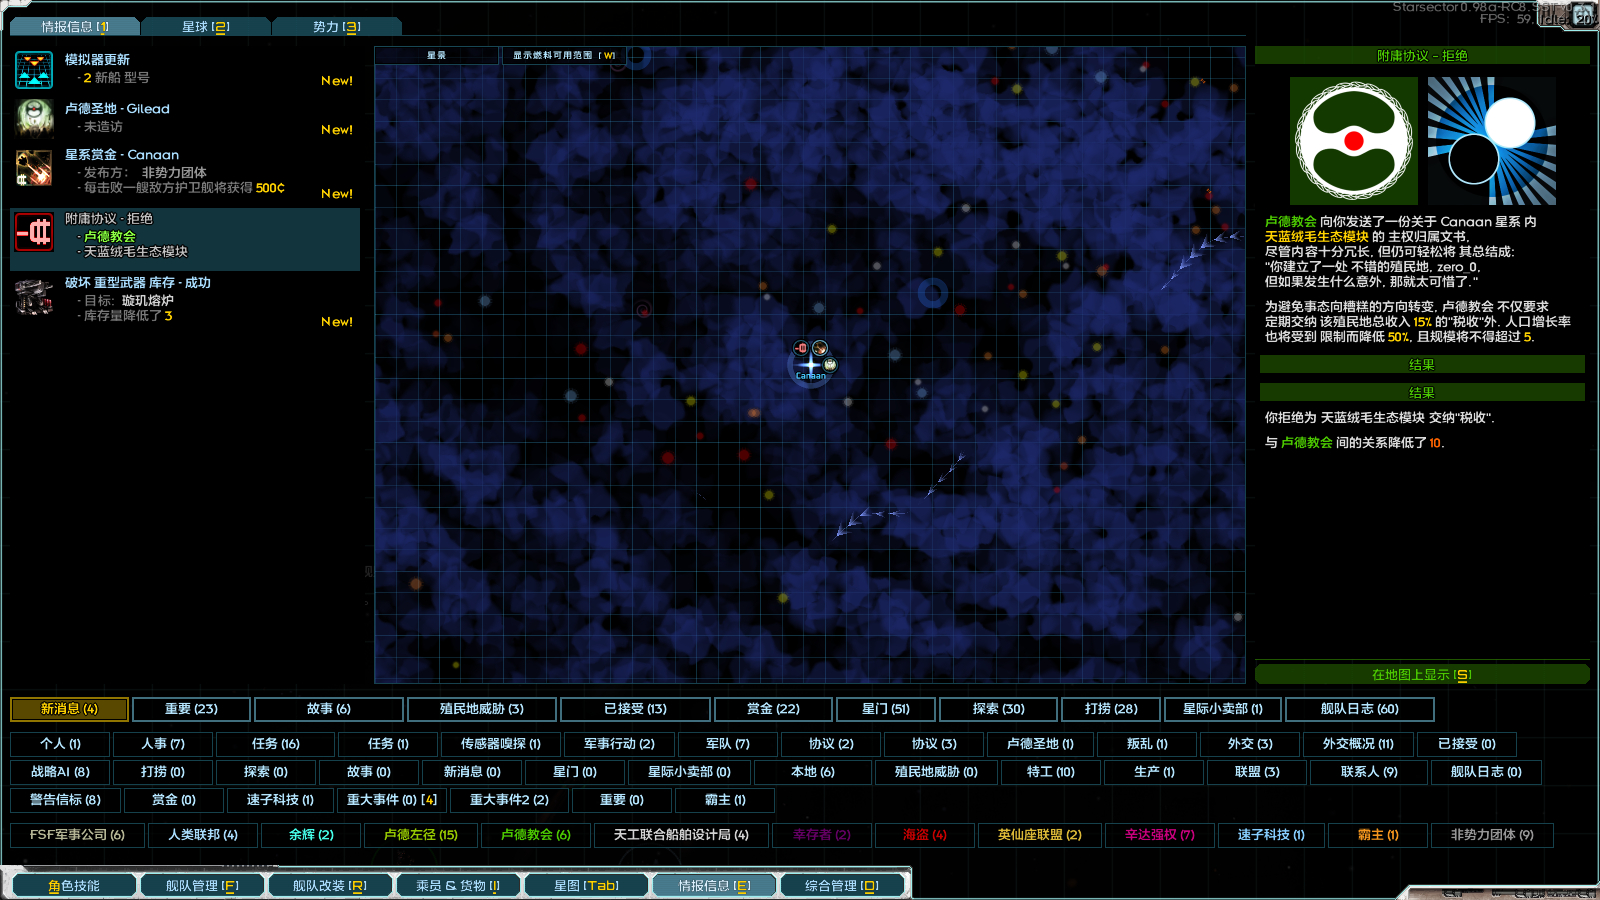
Task: Filter by 非势力团体 (9) faction
Action: [x=1492, y=835]
